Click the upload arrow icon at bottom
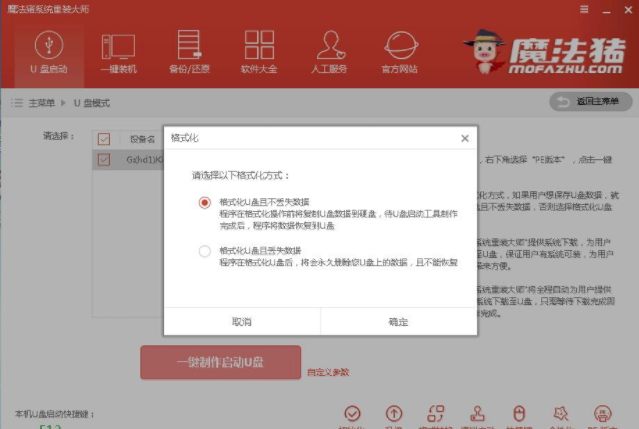The height and width of the screenshot is (429, 639). point(394,413)
